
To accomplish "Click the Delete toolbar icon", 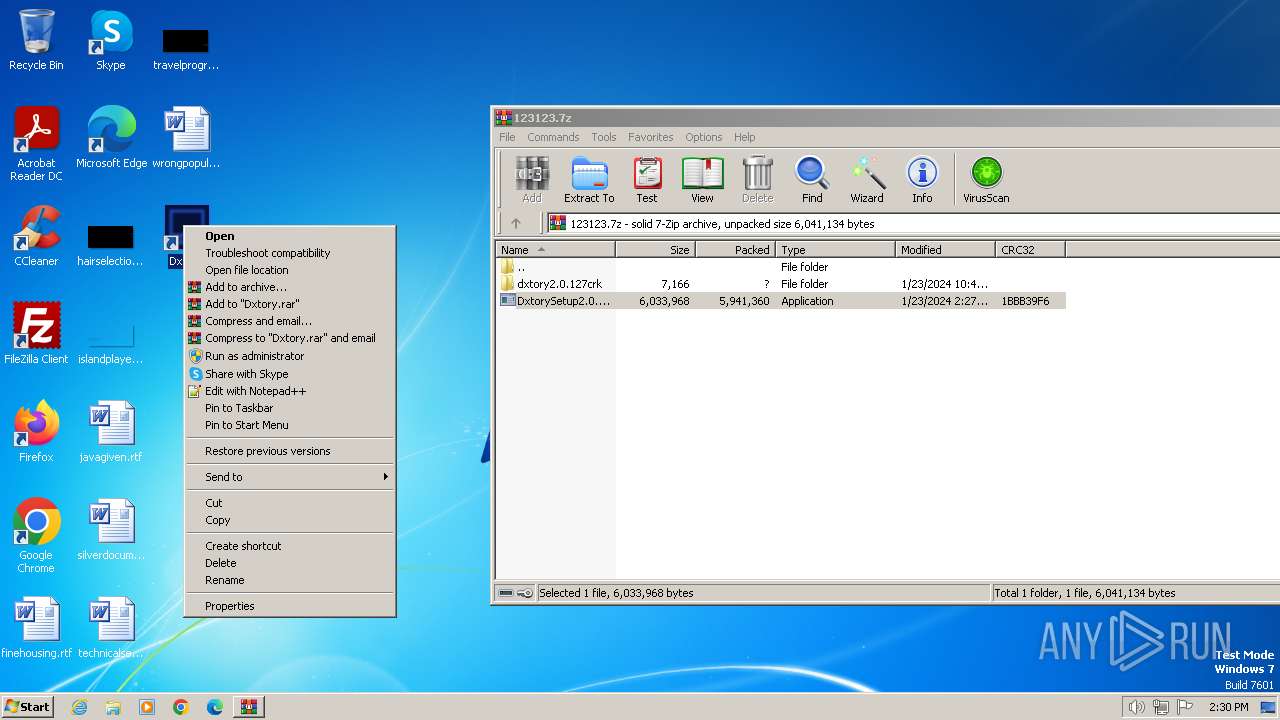I will [757, 180].
